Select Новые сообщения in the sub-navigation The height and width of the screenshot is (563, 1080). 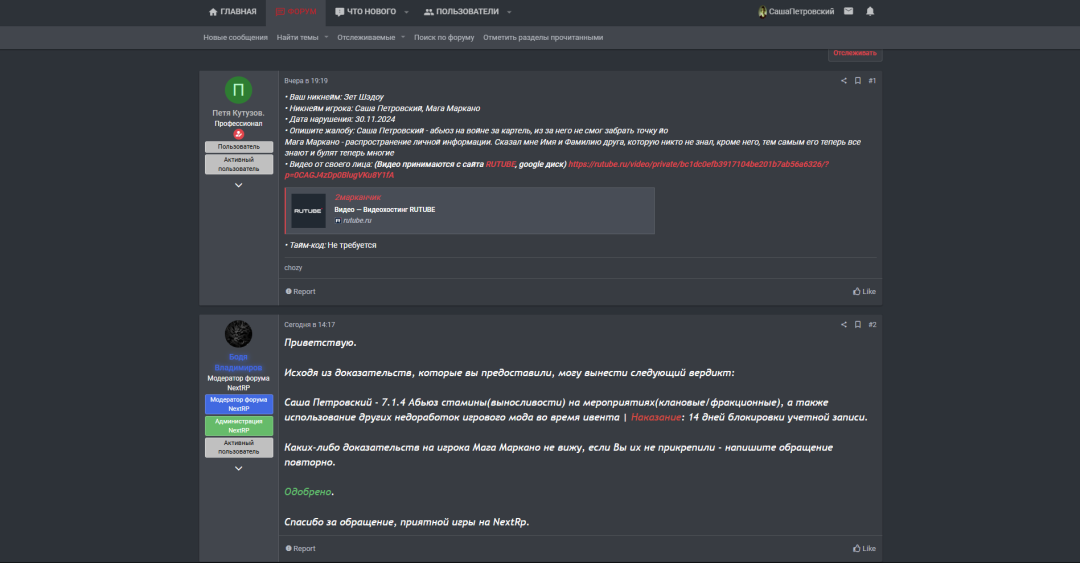pyautogui.click(x=235, y=37)
